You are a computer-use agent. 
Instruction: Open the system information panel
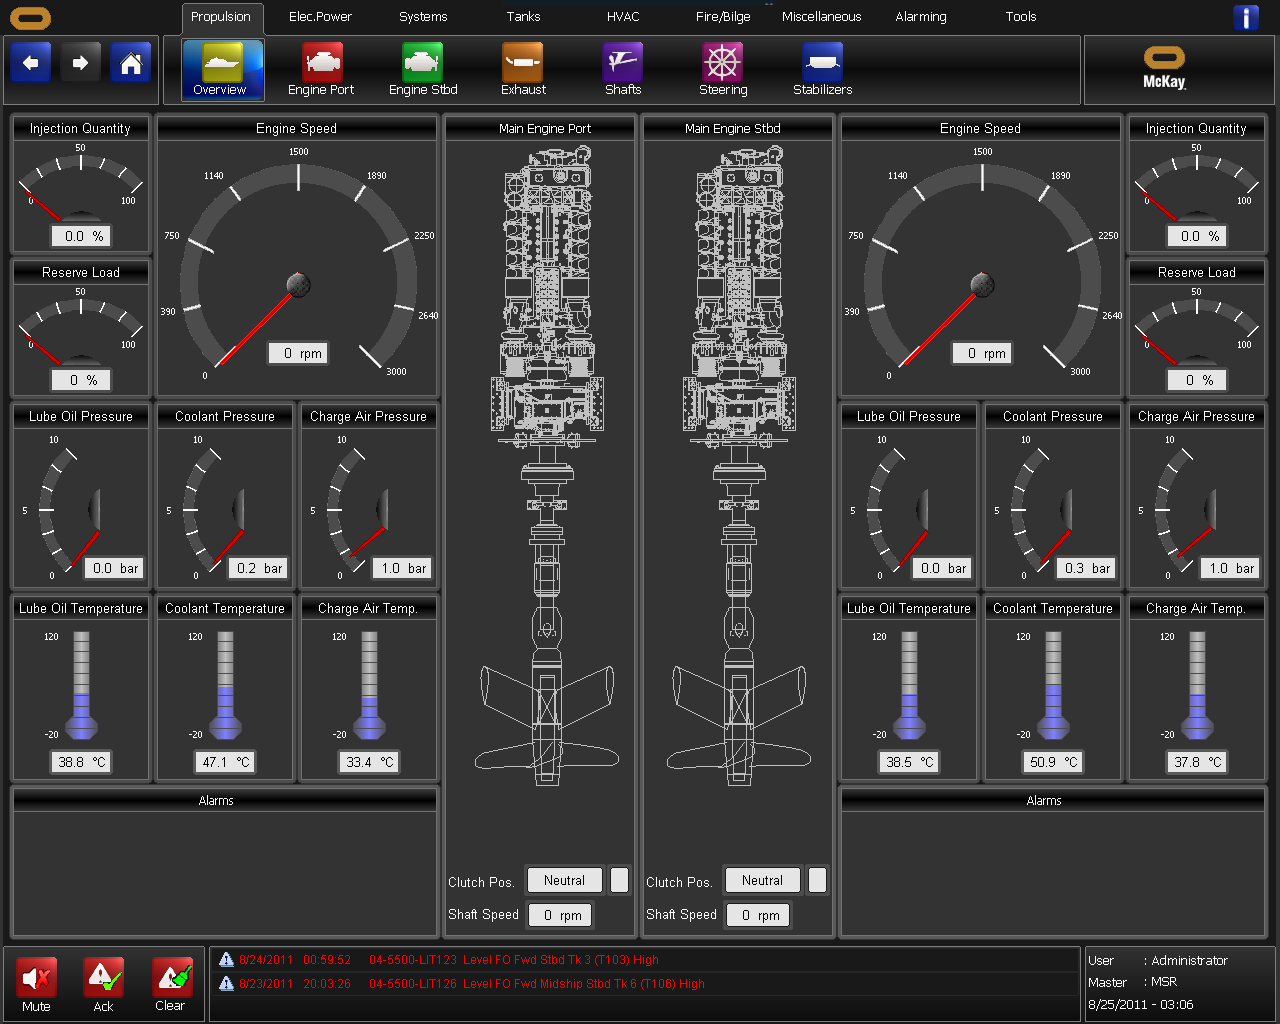tap(1246, 17)
